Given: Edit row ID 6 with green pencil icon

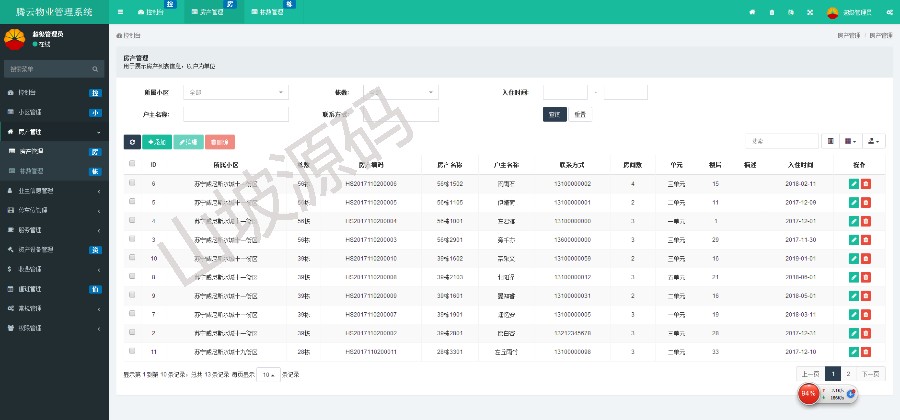Looking at the screenshot, I should (x=854, y=184).
